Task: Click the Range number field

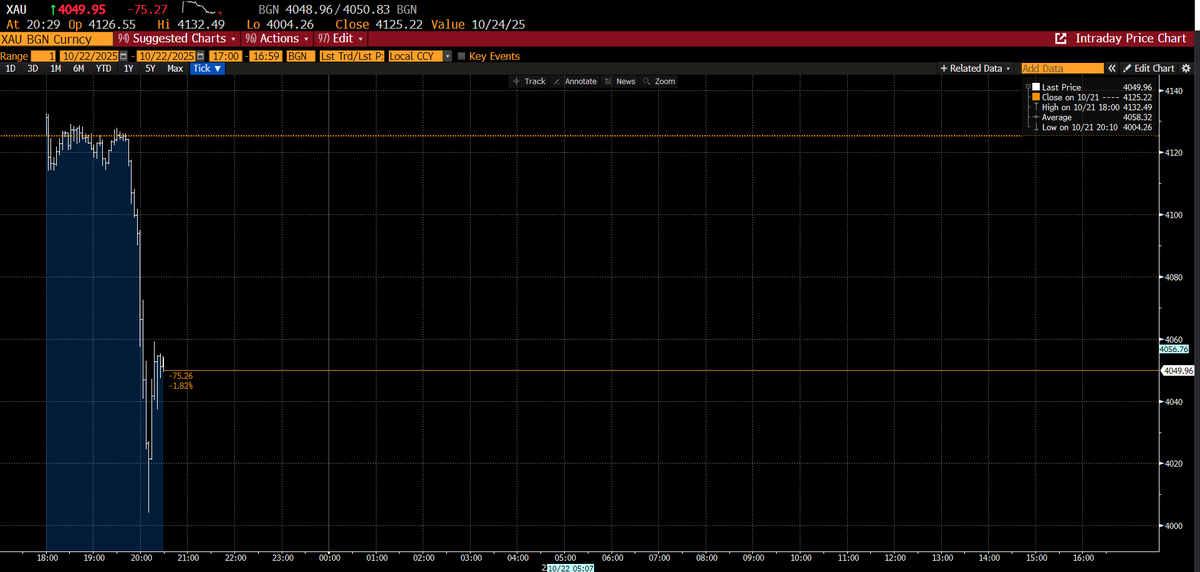Action: click(44, 56)
